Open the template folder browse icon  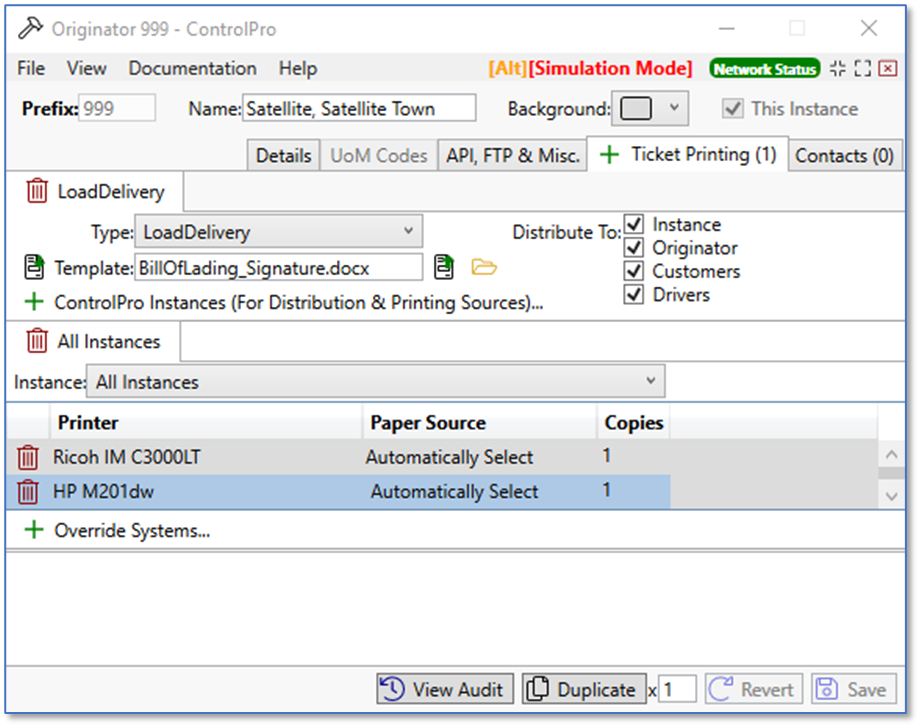pyautogui.click(x=484, y=267)
